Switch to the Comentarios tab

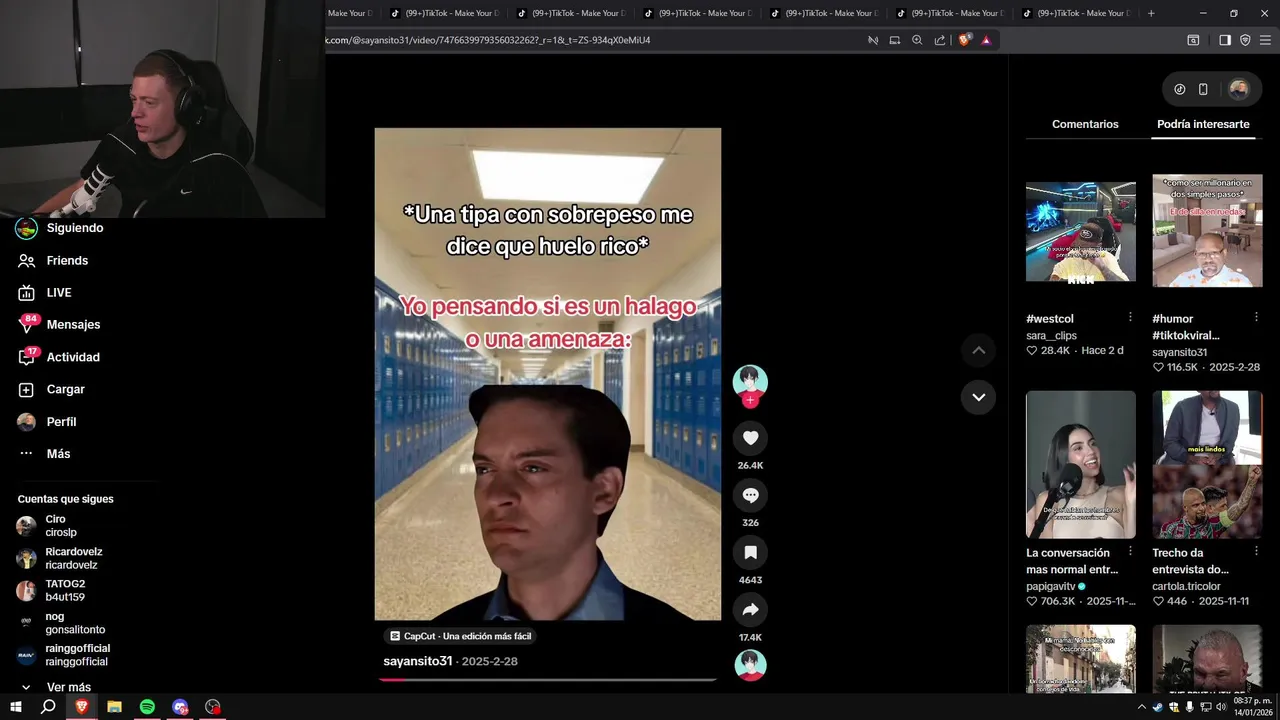(1085, 124)
